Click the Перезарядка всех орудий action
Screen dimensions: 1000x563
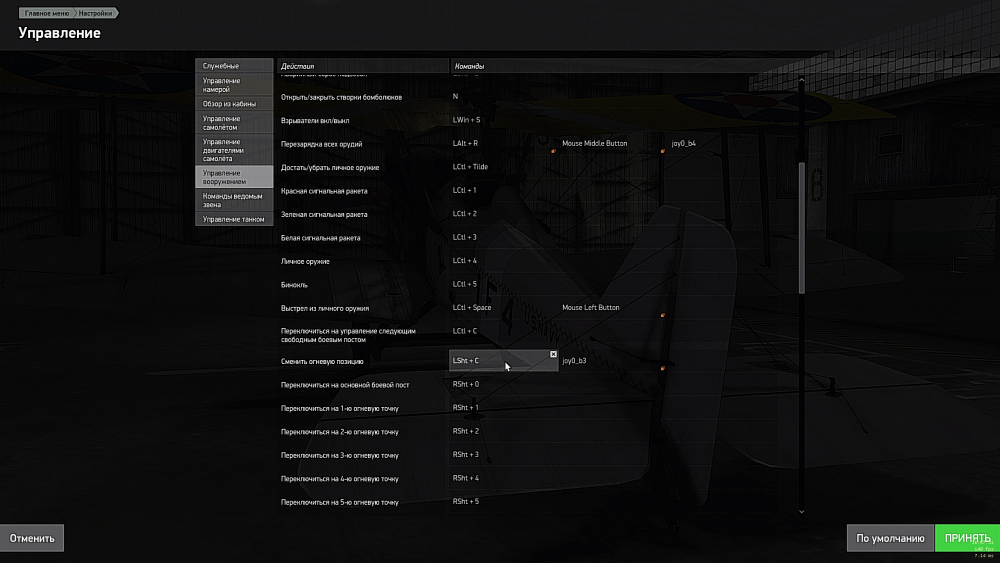point(321,144)
